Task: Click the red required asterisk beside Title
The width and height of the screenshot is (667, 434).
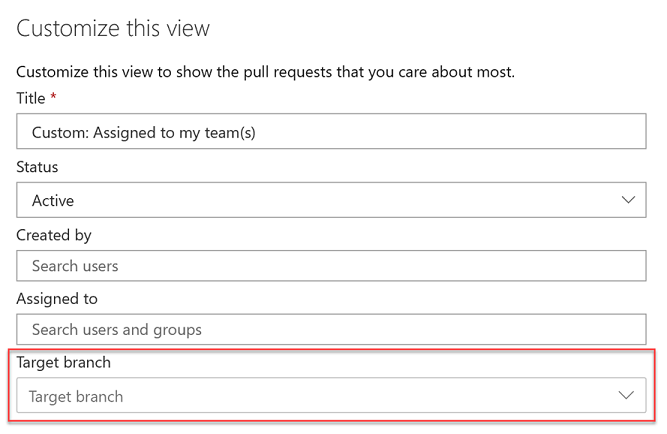Action: coord(54,98)
